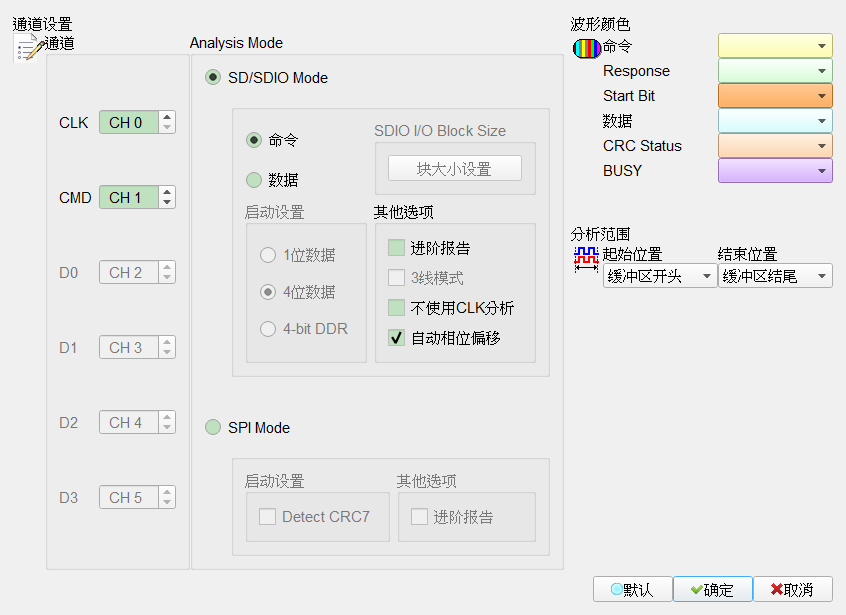
Task: Toggle 进阶报告 checkbox in SPI Mode
Action: pos(419,516)
